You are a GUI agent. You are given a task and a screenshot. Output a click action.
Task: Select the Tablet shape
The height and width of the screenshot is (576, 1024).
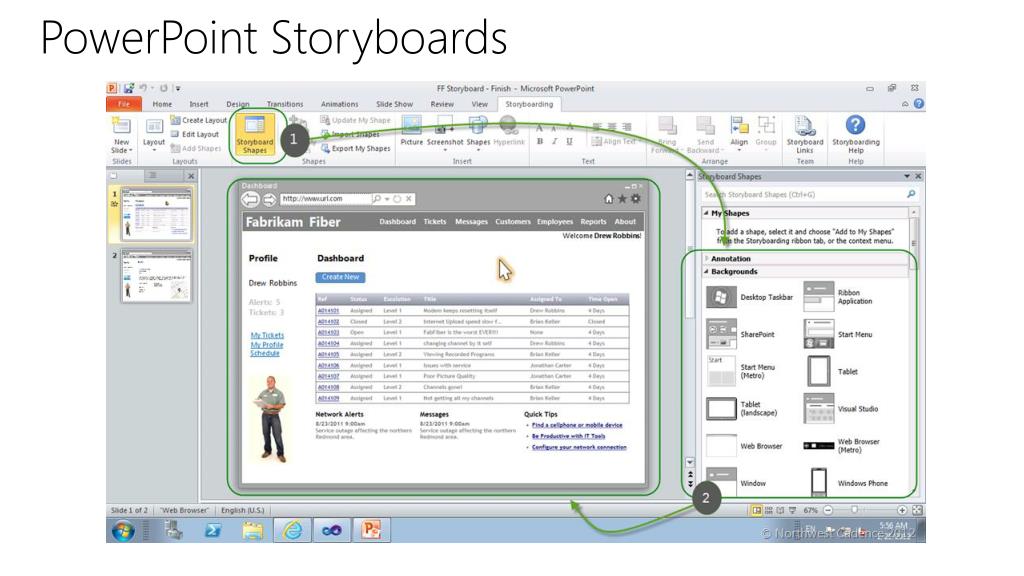pos(831,372)
